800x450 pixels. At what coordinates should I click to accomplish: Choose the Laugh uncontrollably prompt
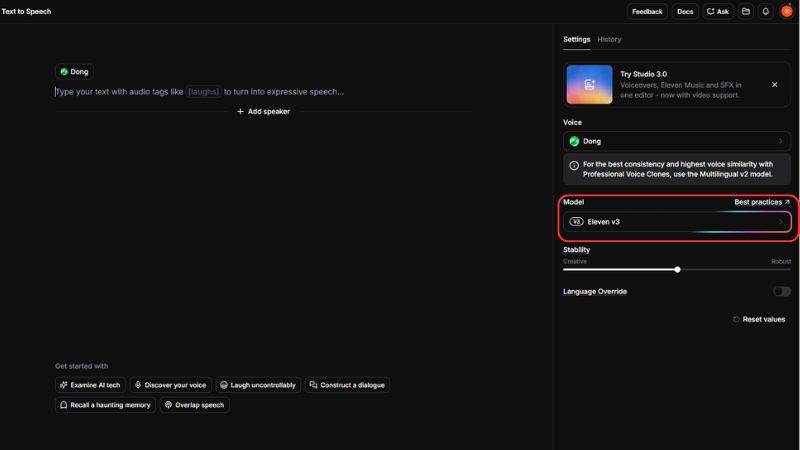pos(258,385)
